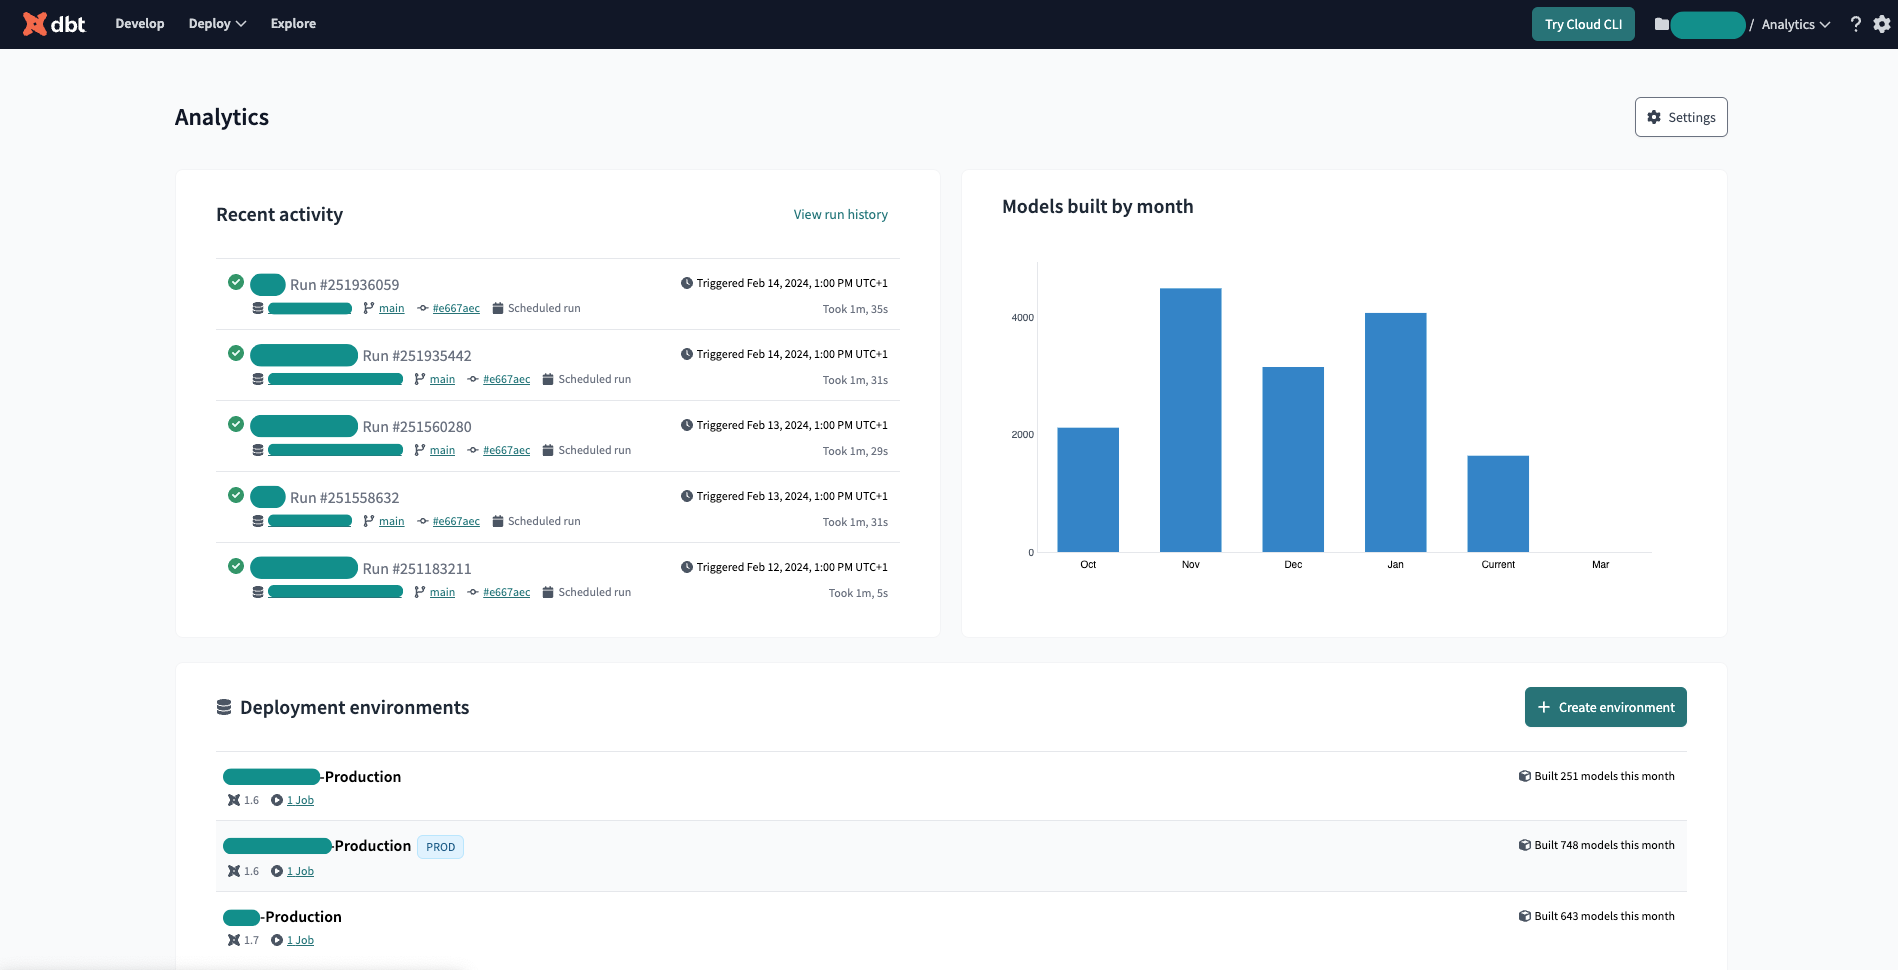Screen dimensions: 1898x970
Task: Click the PROD badge
Action: point(441,847)
